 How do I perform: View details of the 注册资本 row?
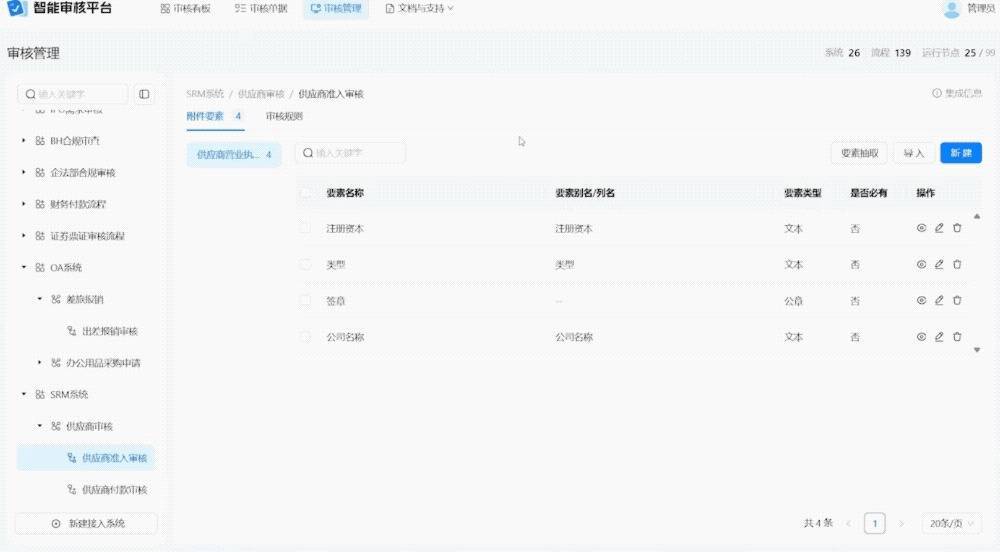point(921,228)
